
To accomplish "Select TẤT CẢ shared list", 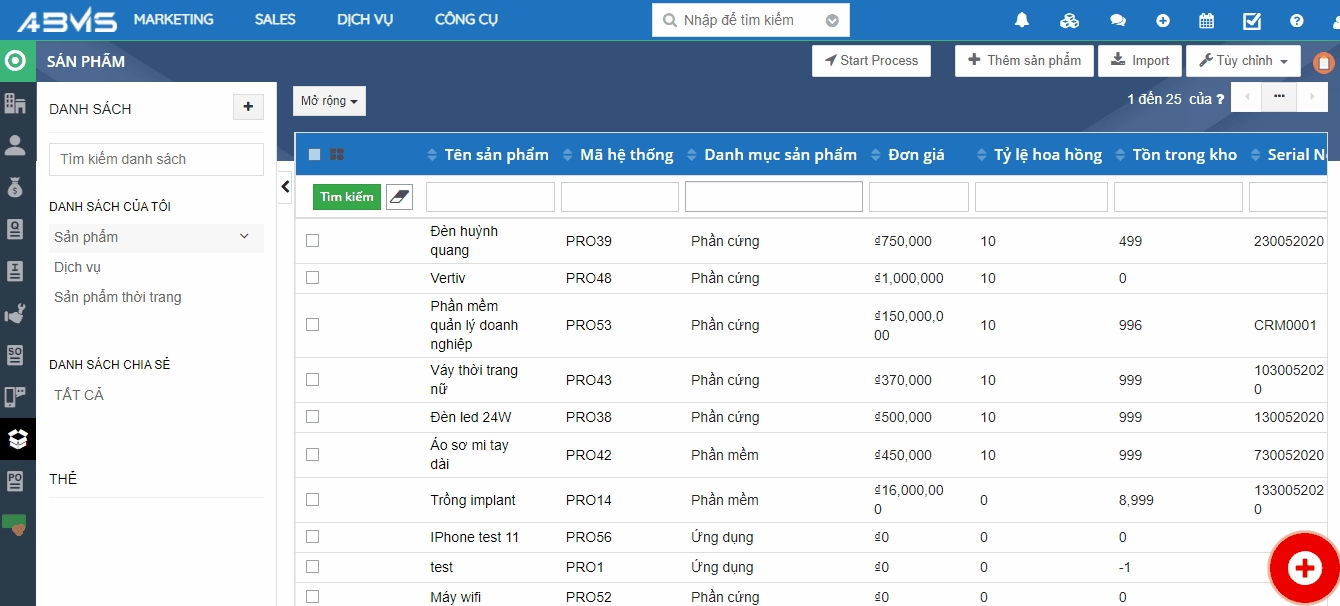I will [x=79, y=395].
